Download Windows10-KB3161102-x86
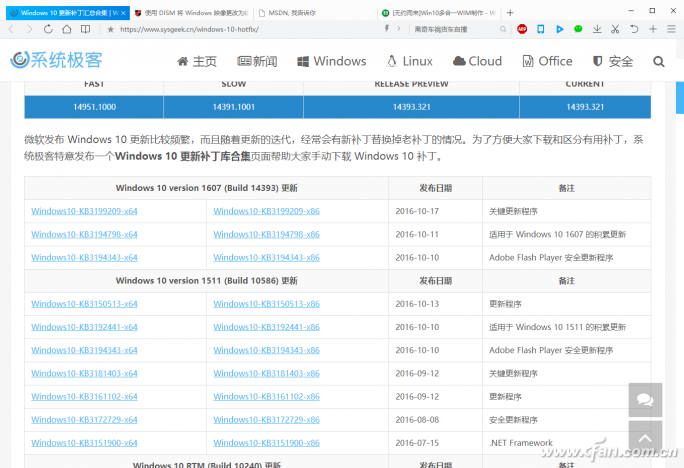Viewport: 684px width, 468px height. [x=267, y=396]
